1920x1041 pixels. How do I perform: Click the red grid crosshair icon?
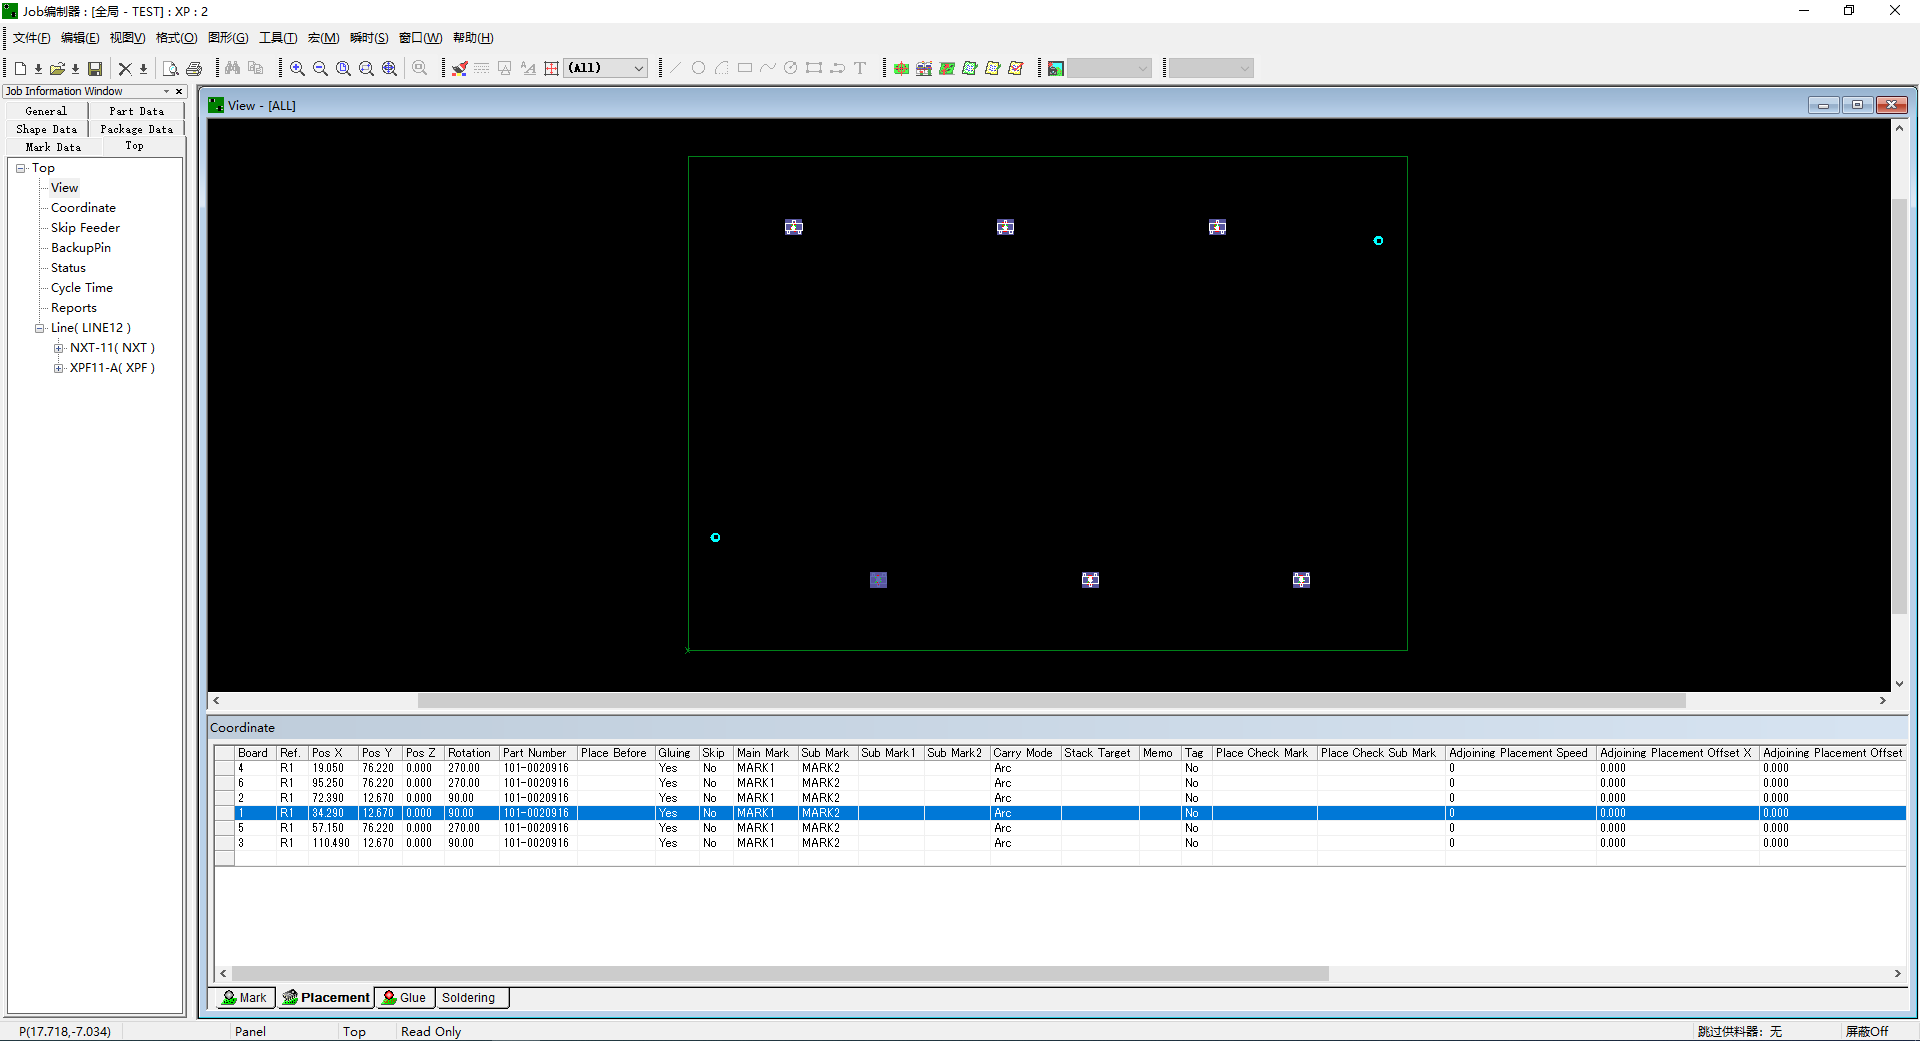(551, 69)
